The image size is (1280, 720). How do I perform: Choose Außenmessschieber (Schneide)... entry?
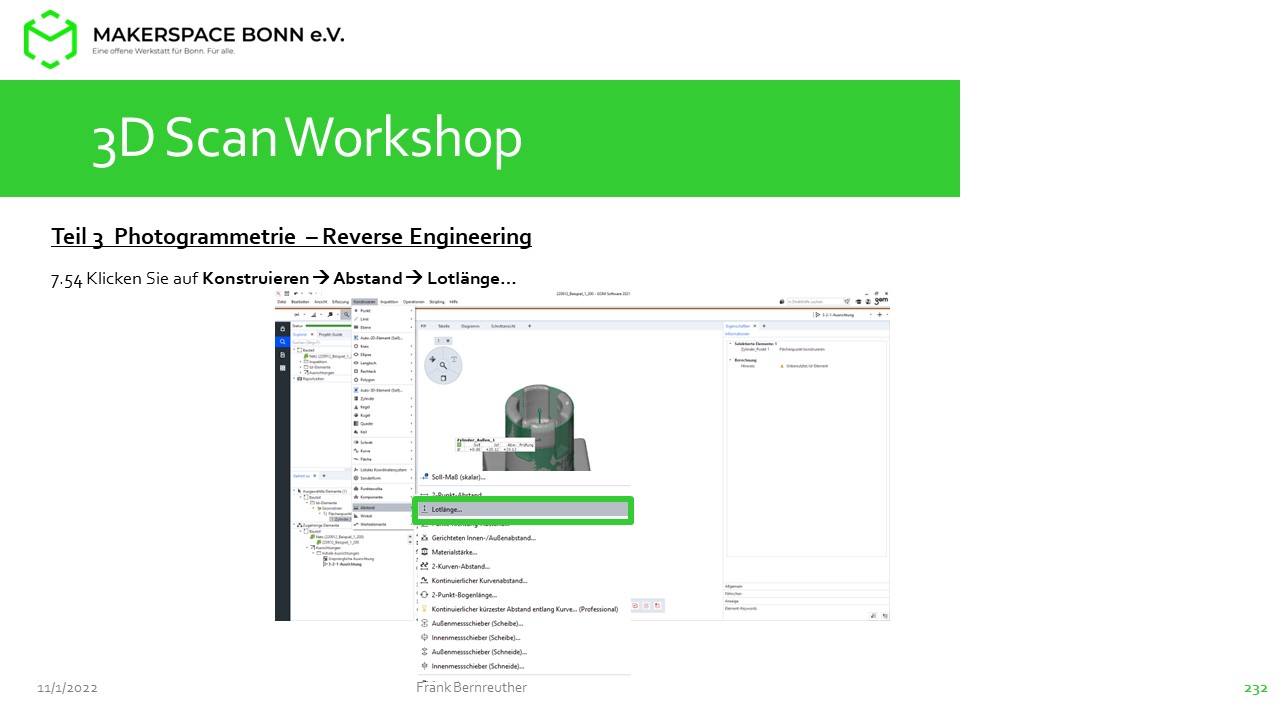(x=522, y=652)
